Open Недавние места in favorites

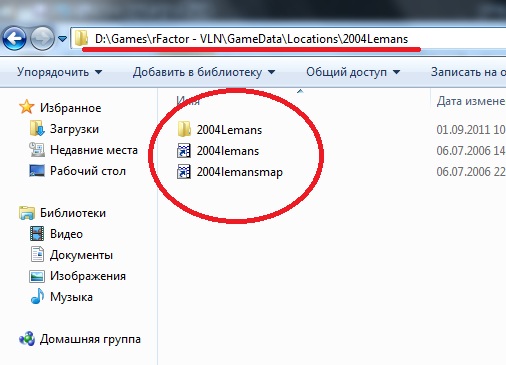click(94, 150)
